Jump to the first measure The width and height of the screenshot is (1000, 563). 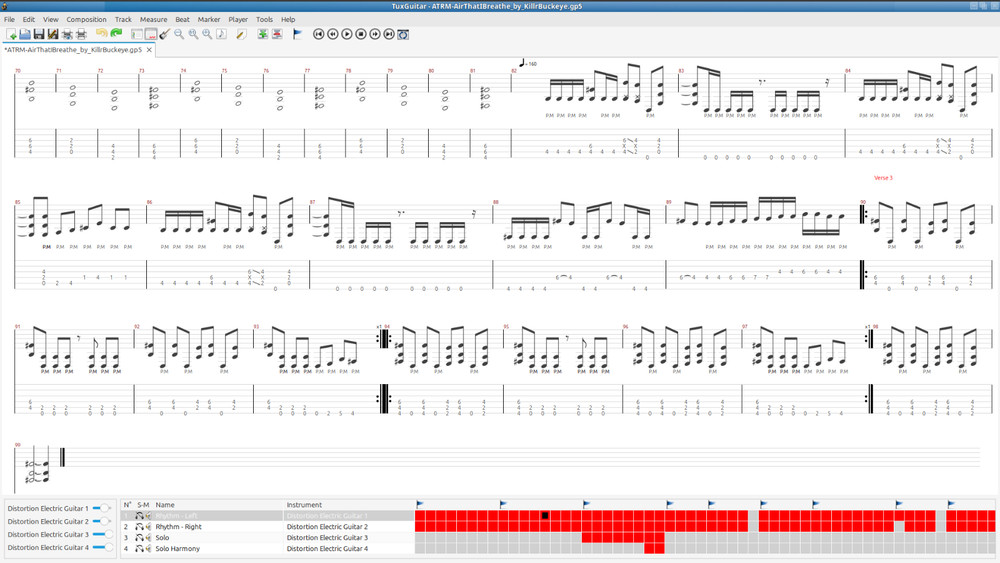tap(319, 34)
